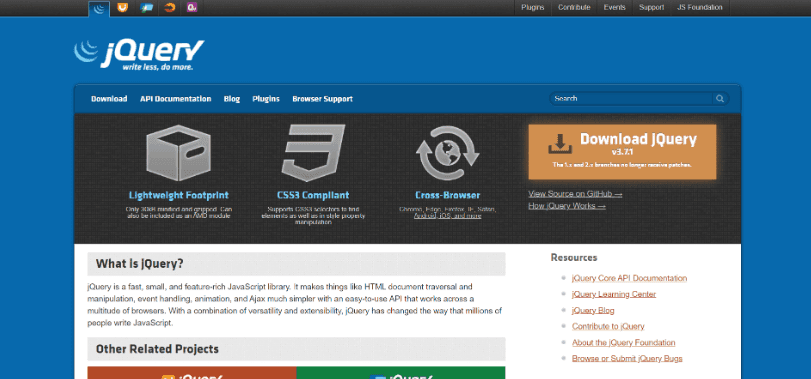Click the Other Related Projects heading
811x379 pixels.
pos(157,349)
